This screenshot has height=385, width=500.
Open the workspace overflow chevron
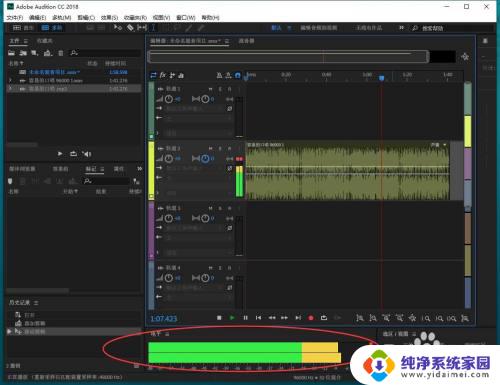point(401,28)
